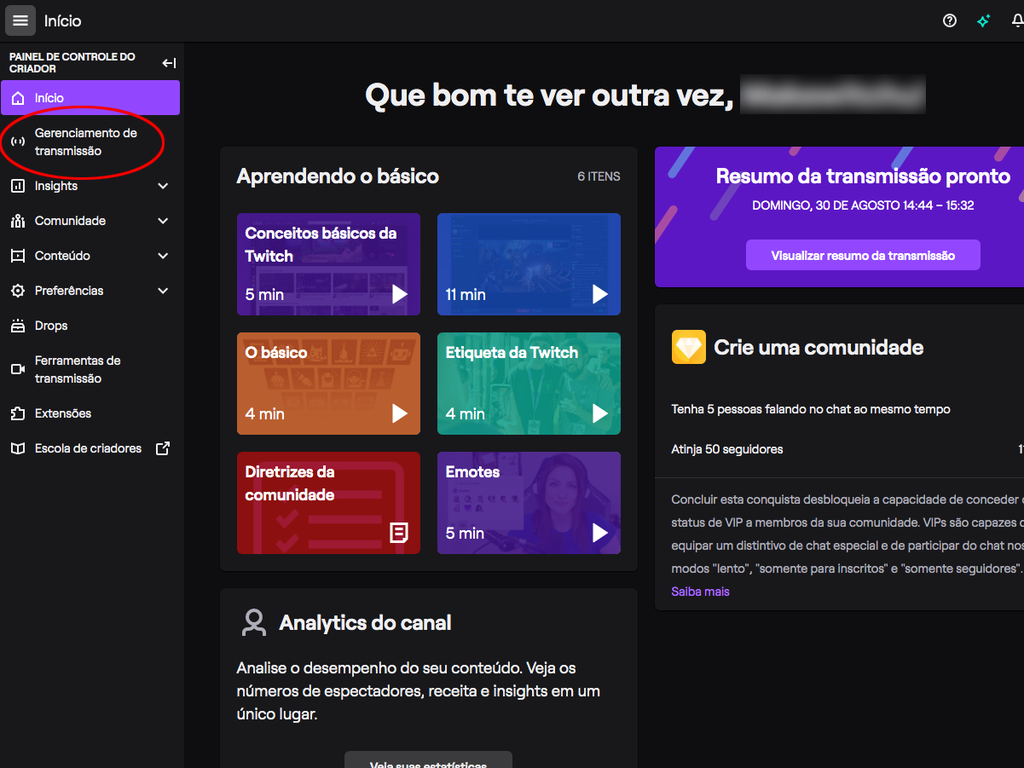Click the Preferências gear icon
Image resolution: width=1024 pixels, height=768 pixels.
(x=18, y=291)
